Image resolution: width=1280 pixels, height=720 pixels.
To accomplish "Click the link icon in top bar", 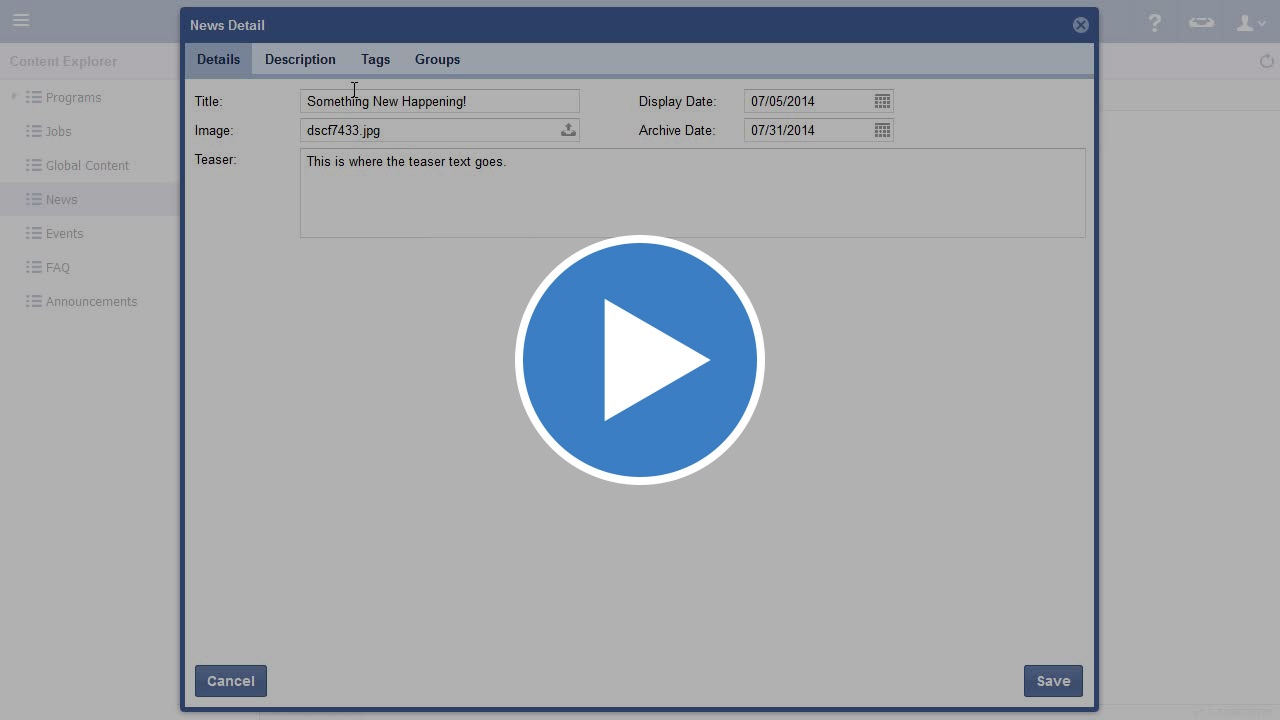I will pos(1201,22).
